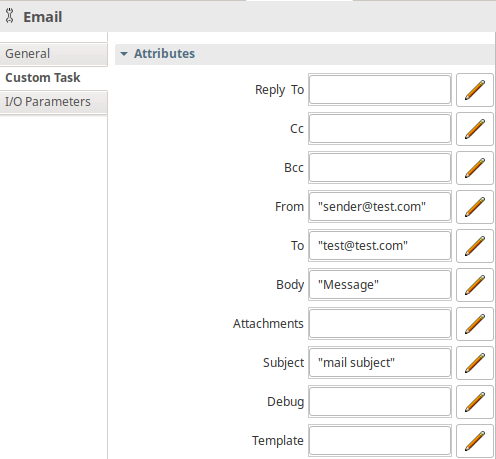
Task: Click the Attributes section title
Action: click(164, 54)
